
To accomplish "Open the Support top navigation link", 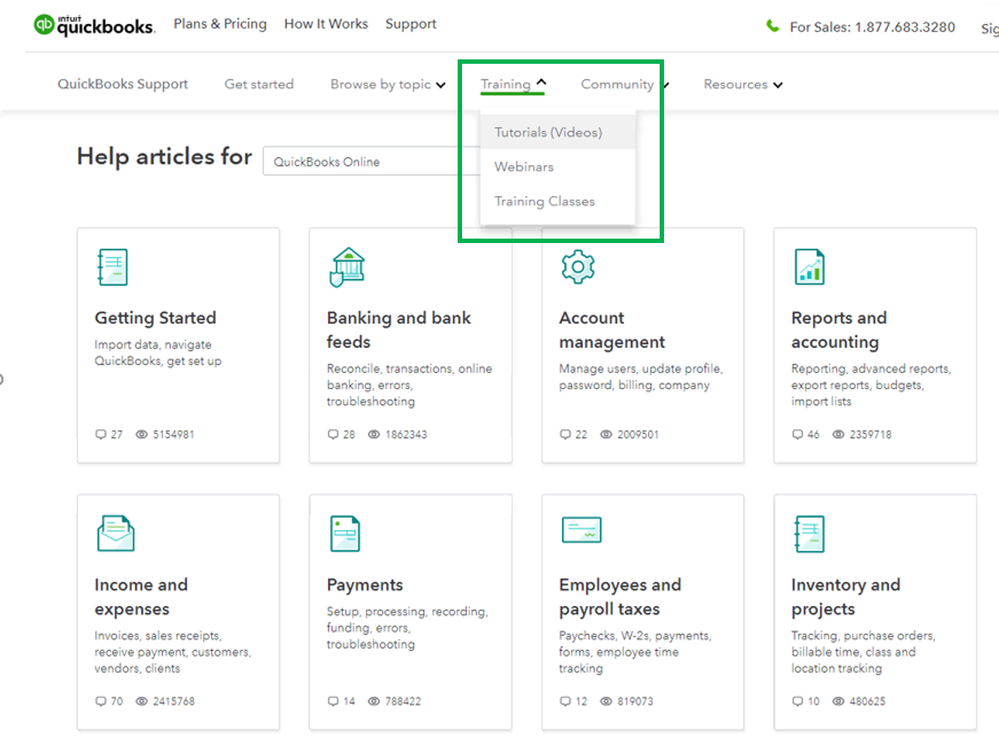I will pos(410,24).
